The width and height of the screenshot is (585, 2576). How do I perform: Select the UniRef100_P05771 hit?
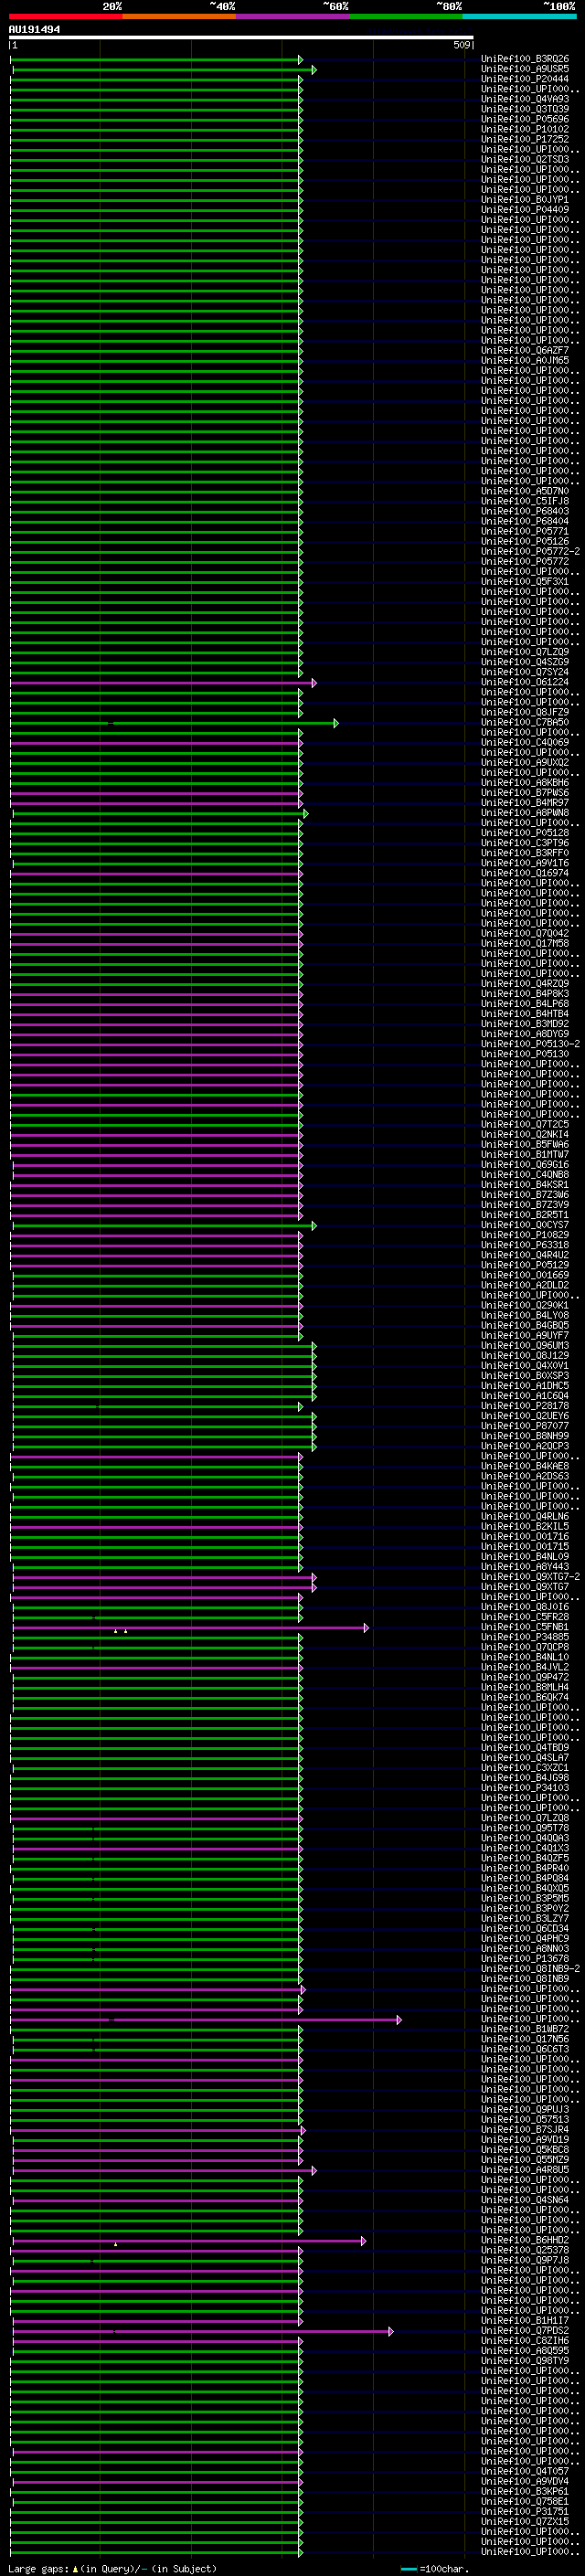[x=525, y=531]
